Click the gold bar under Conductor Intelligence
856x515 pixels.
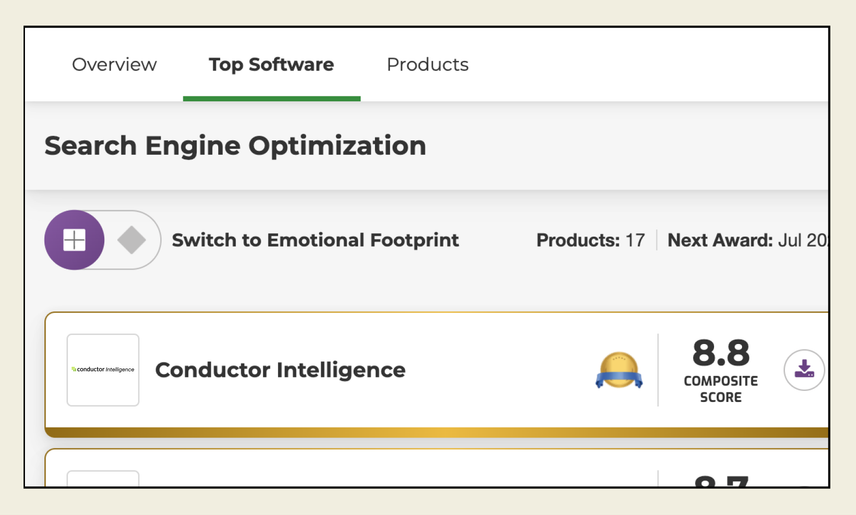(437, 432)
